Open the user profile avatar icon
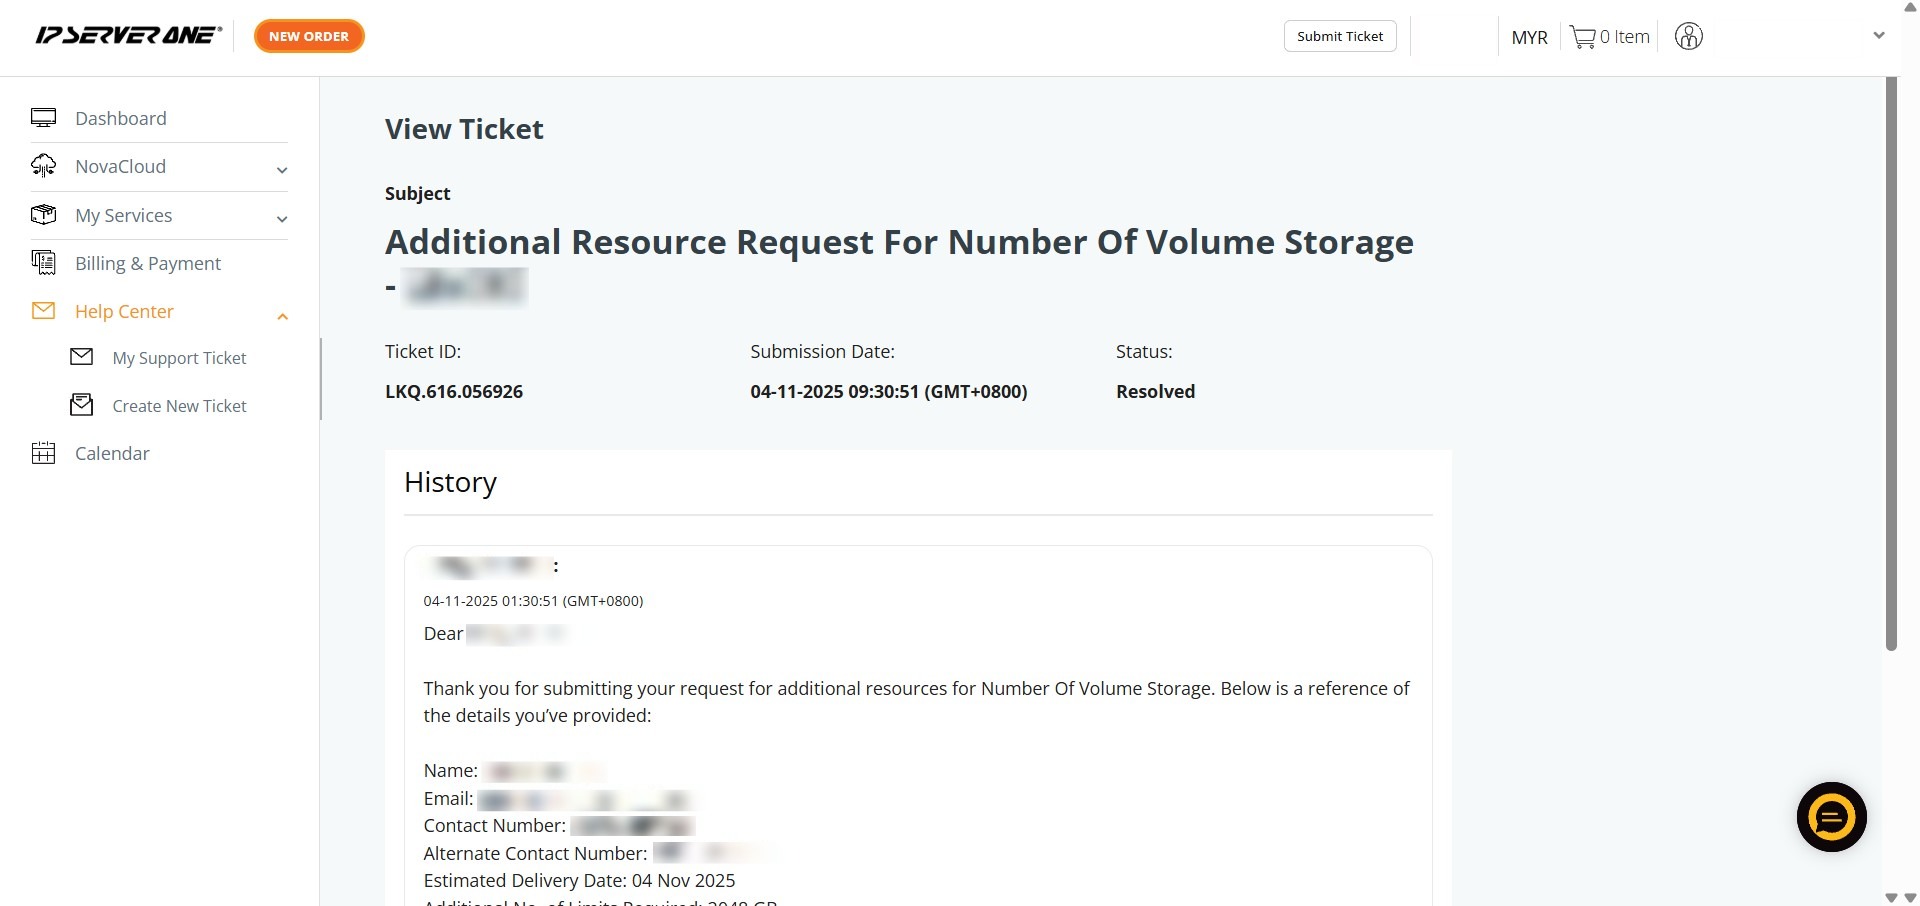The image size is (1920, 906). click(1688, 37)
